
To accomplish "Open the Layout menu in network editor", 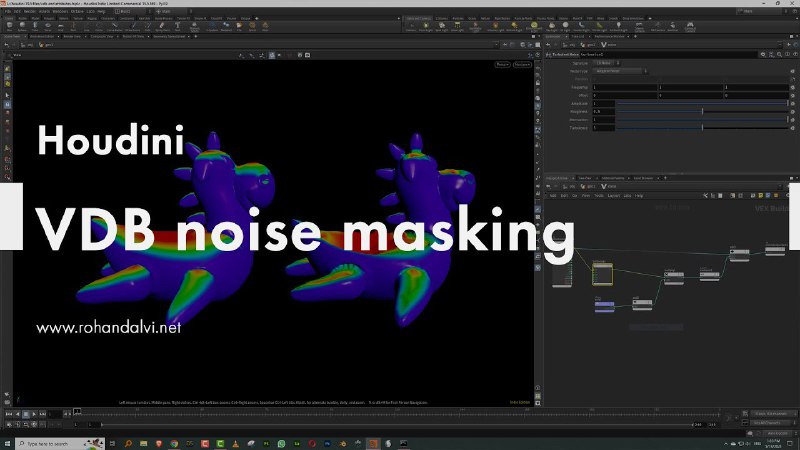I will coord(614,195).
